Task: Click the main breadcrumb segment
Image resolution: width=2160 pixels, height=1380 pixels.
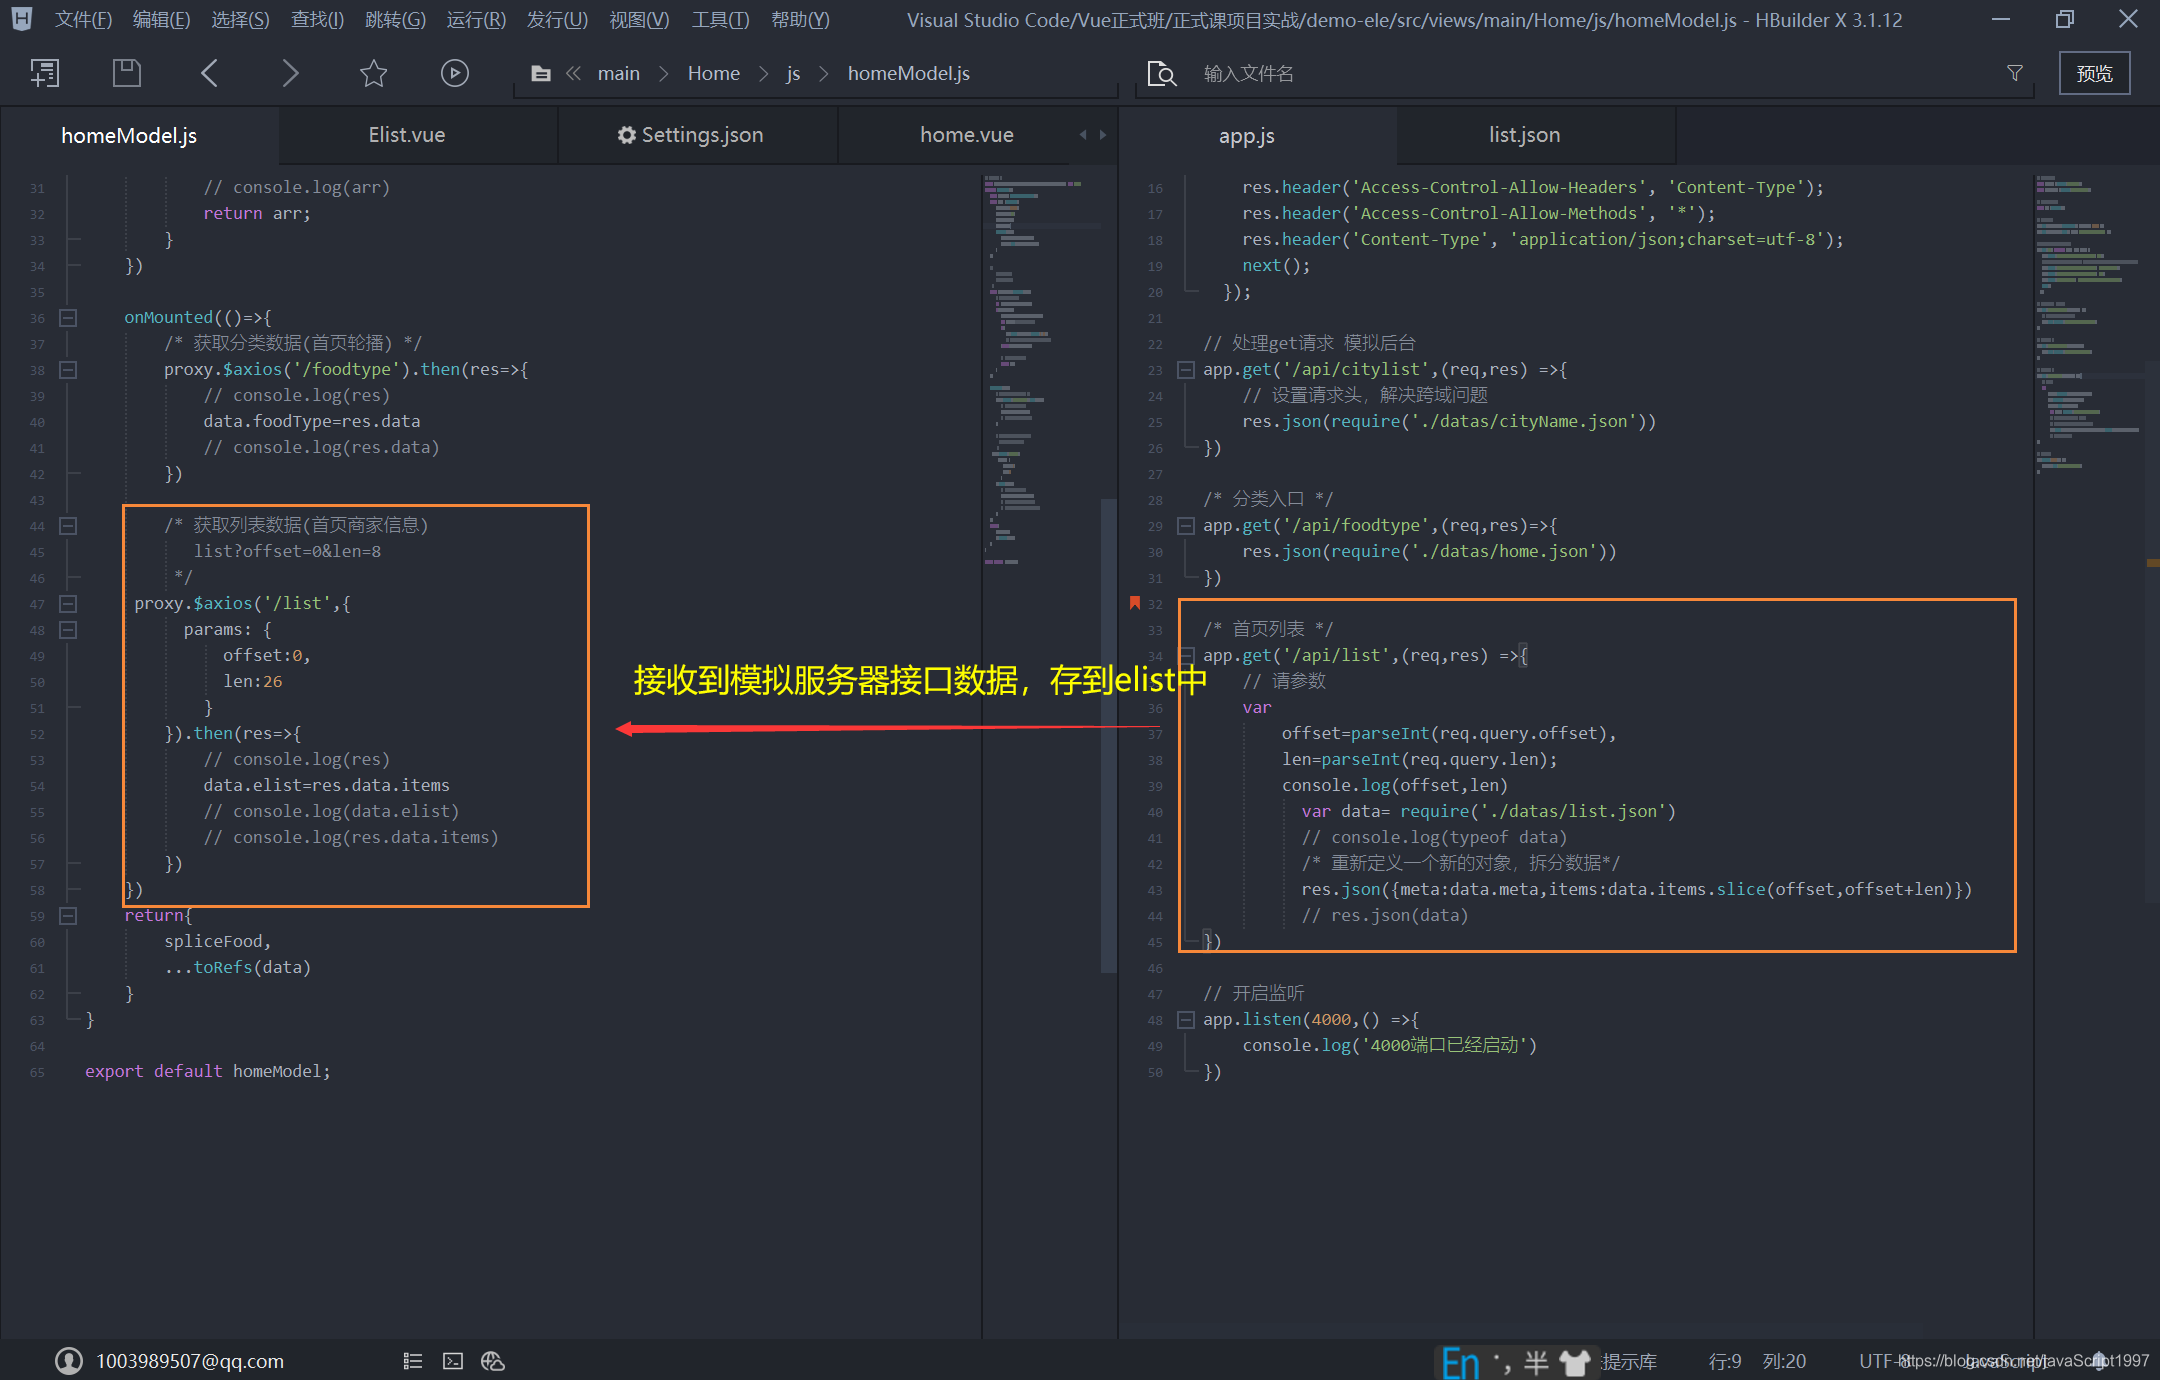Action: click(x=619, y=73)
